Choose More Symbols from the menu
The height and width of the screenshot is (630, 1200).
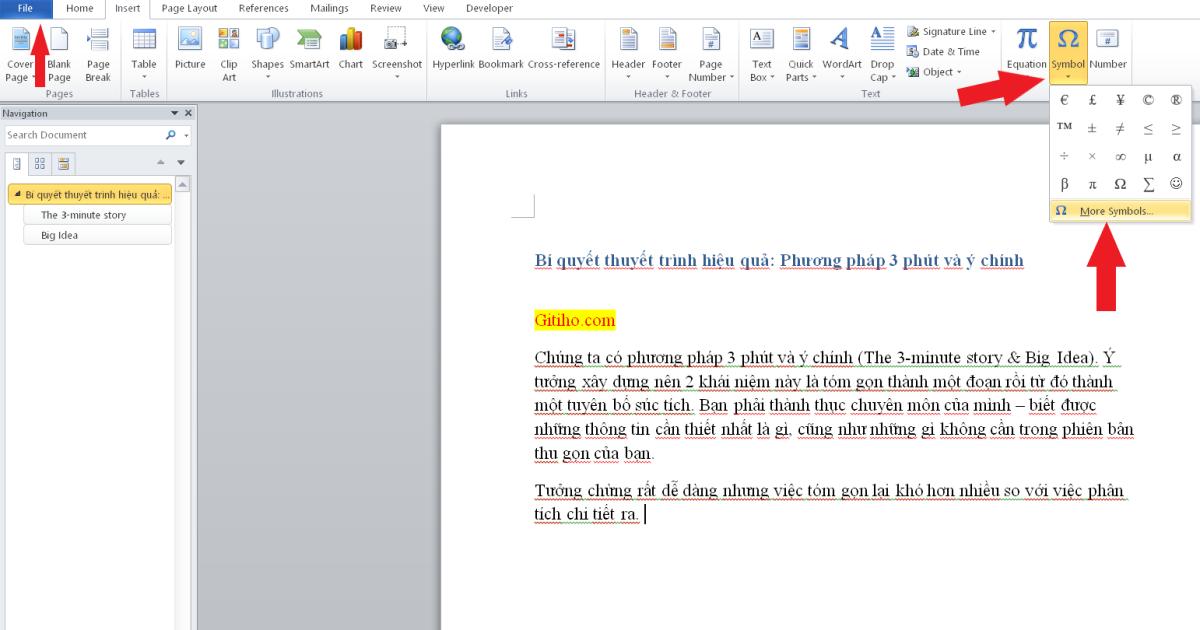click(1116, 211)
